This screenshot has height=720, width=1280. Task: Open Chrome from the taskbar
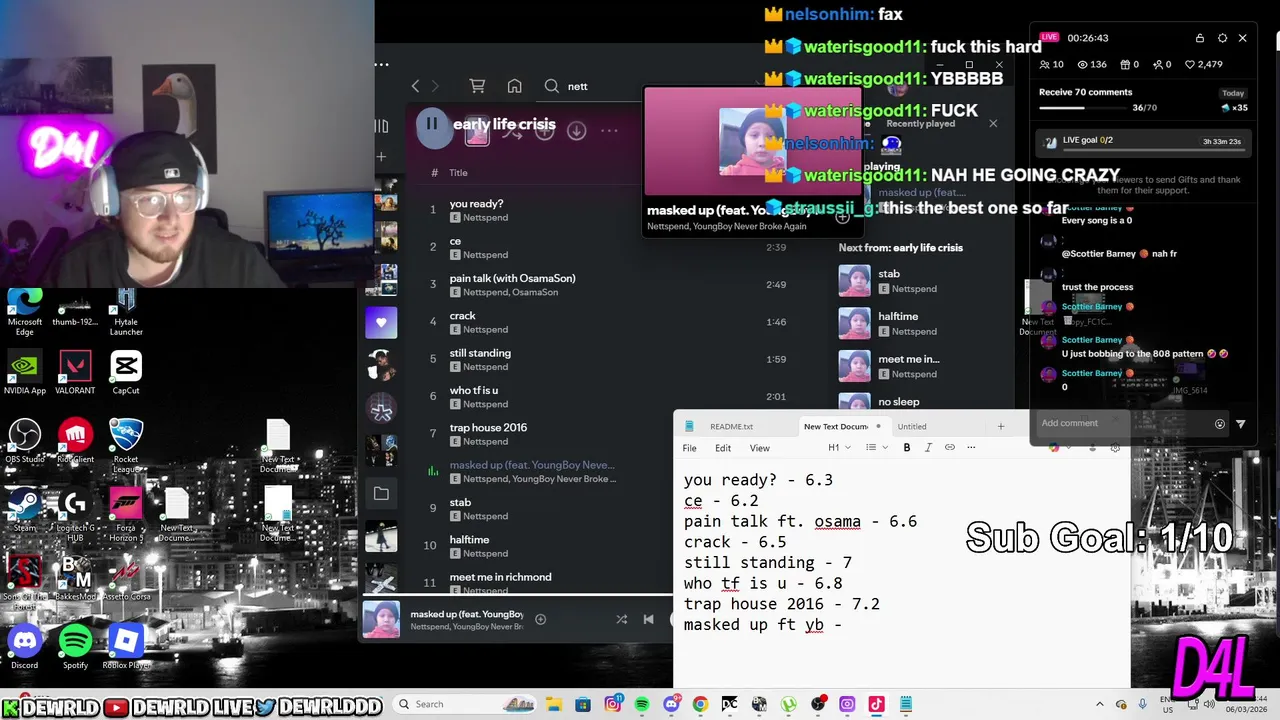700,704
